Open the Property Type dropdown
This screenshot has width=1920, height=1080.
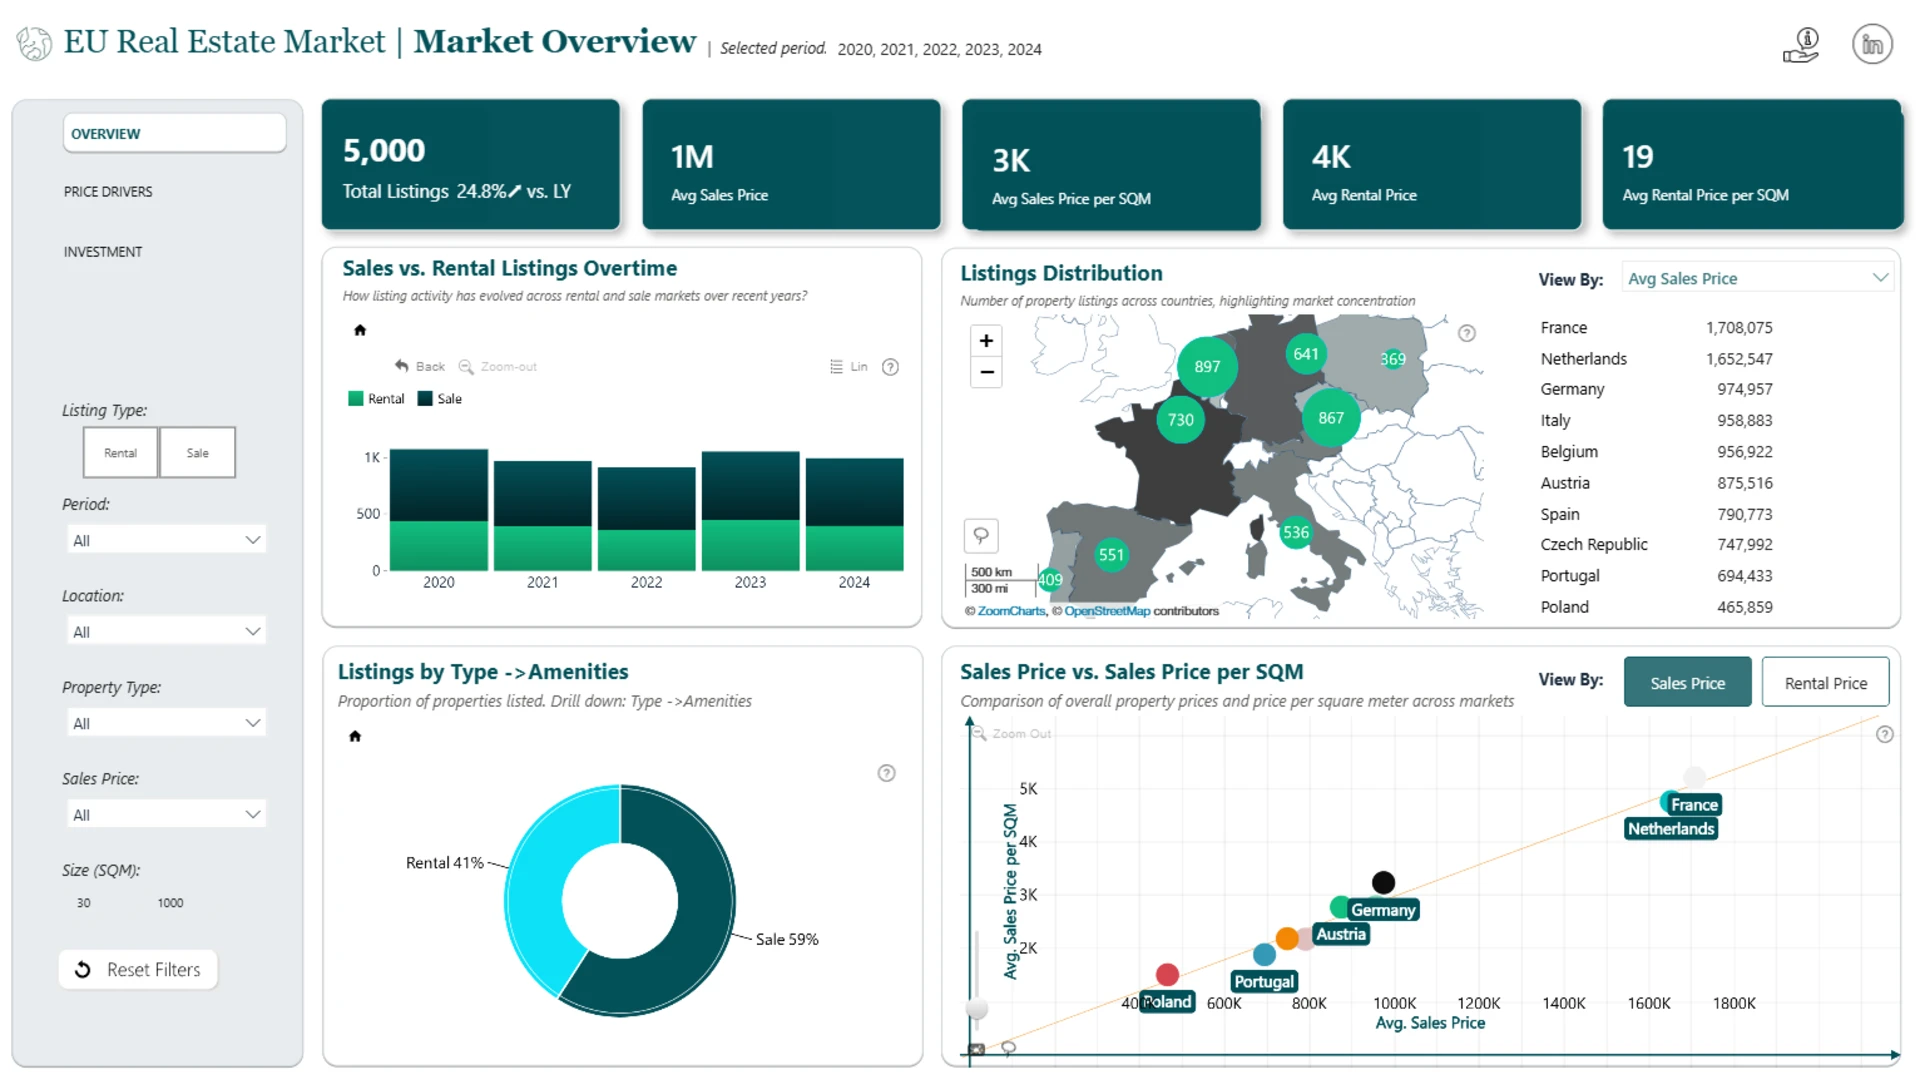tap(166, 723)
